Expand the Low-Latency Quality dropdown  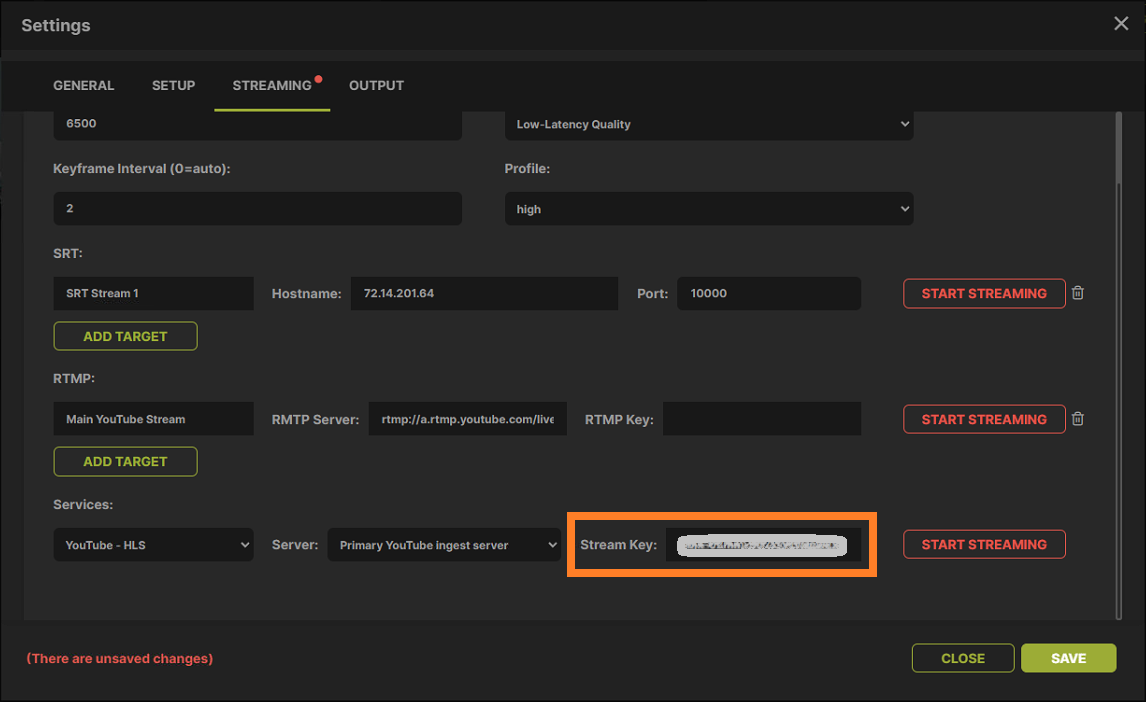[709, 124]
